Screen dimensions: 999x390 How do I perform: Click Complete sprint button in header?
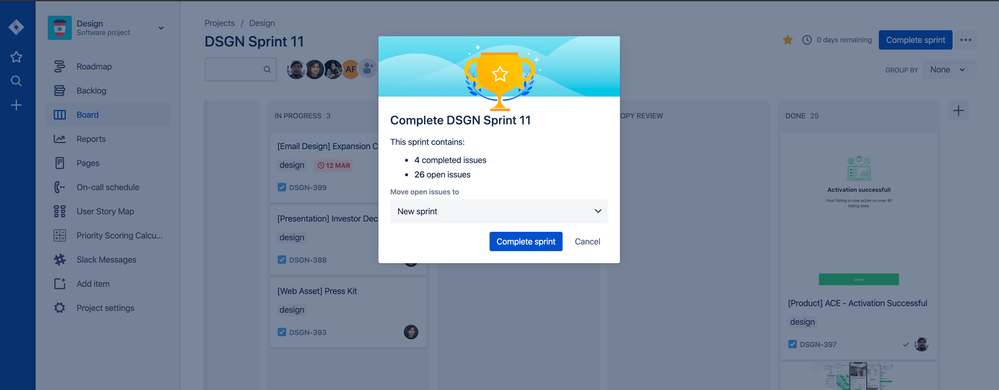point(916,40)
